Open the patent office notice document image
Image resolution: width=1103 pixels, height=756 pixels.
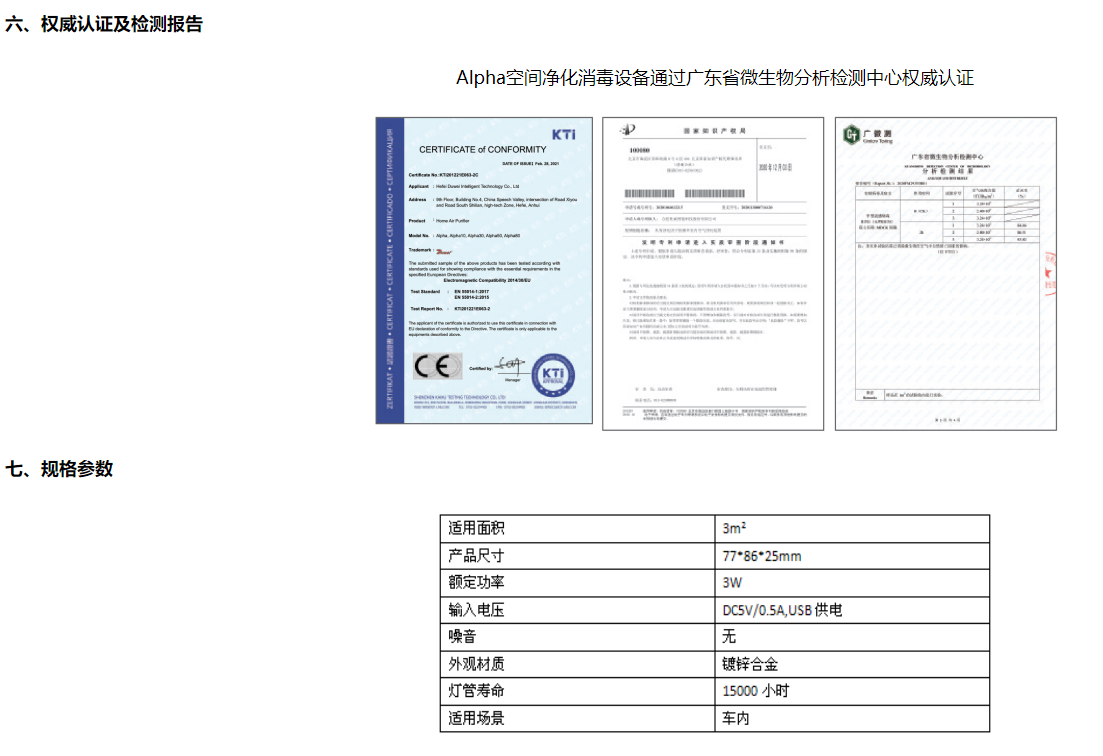pyautogui.click(x=713, y=274)
